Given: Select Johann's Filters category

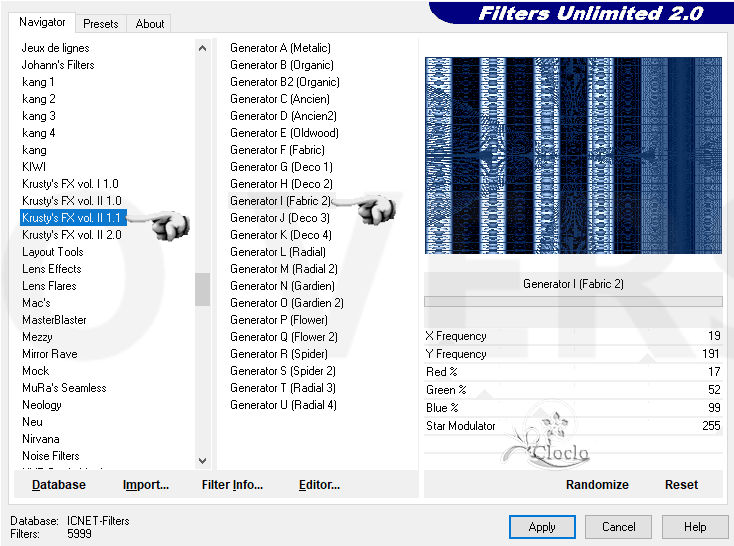Looking at the screenshot, I should (58, 65).
